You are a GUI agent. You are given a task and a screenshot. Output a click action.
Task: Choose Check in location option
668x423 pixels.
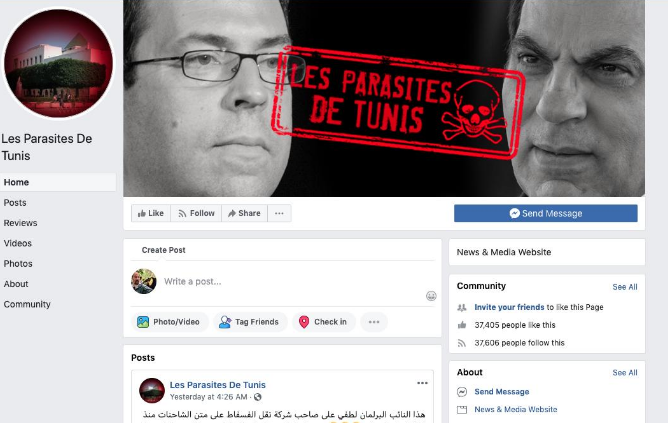(x=323, y=322)
